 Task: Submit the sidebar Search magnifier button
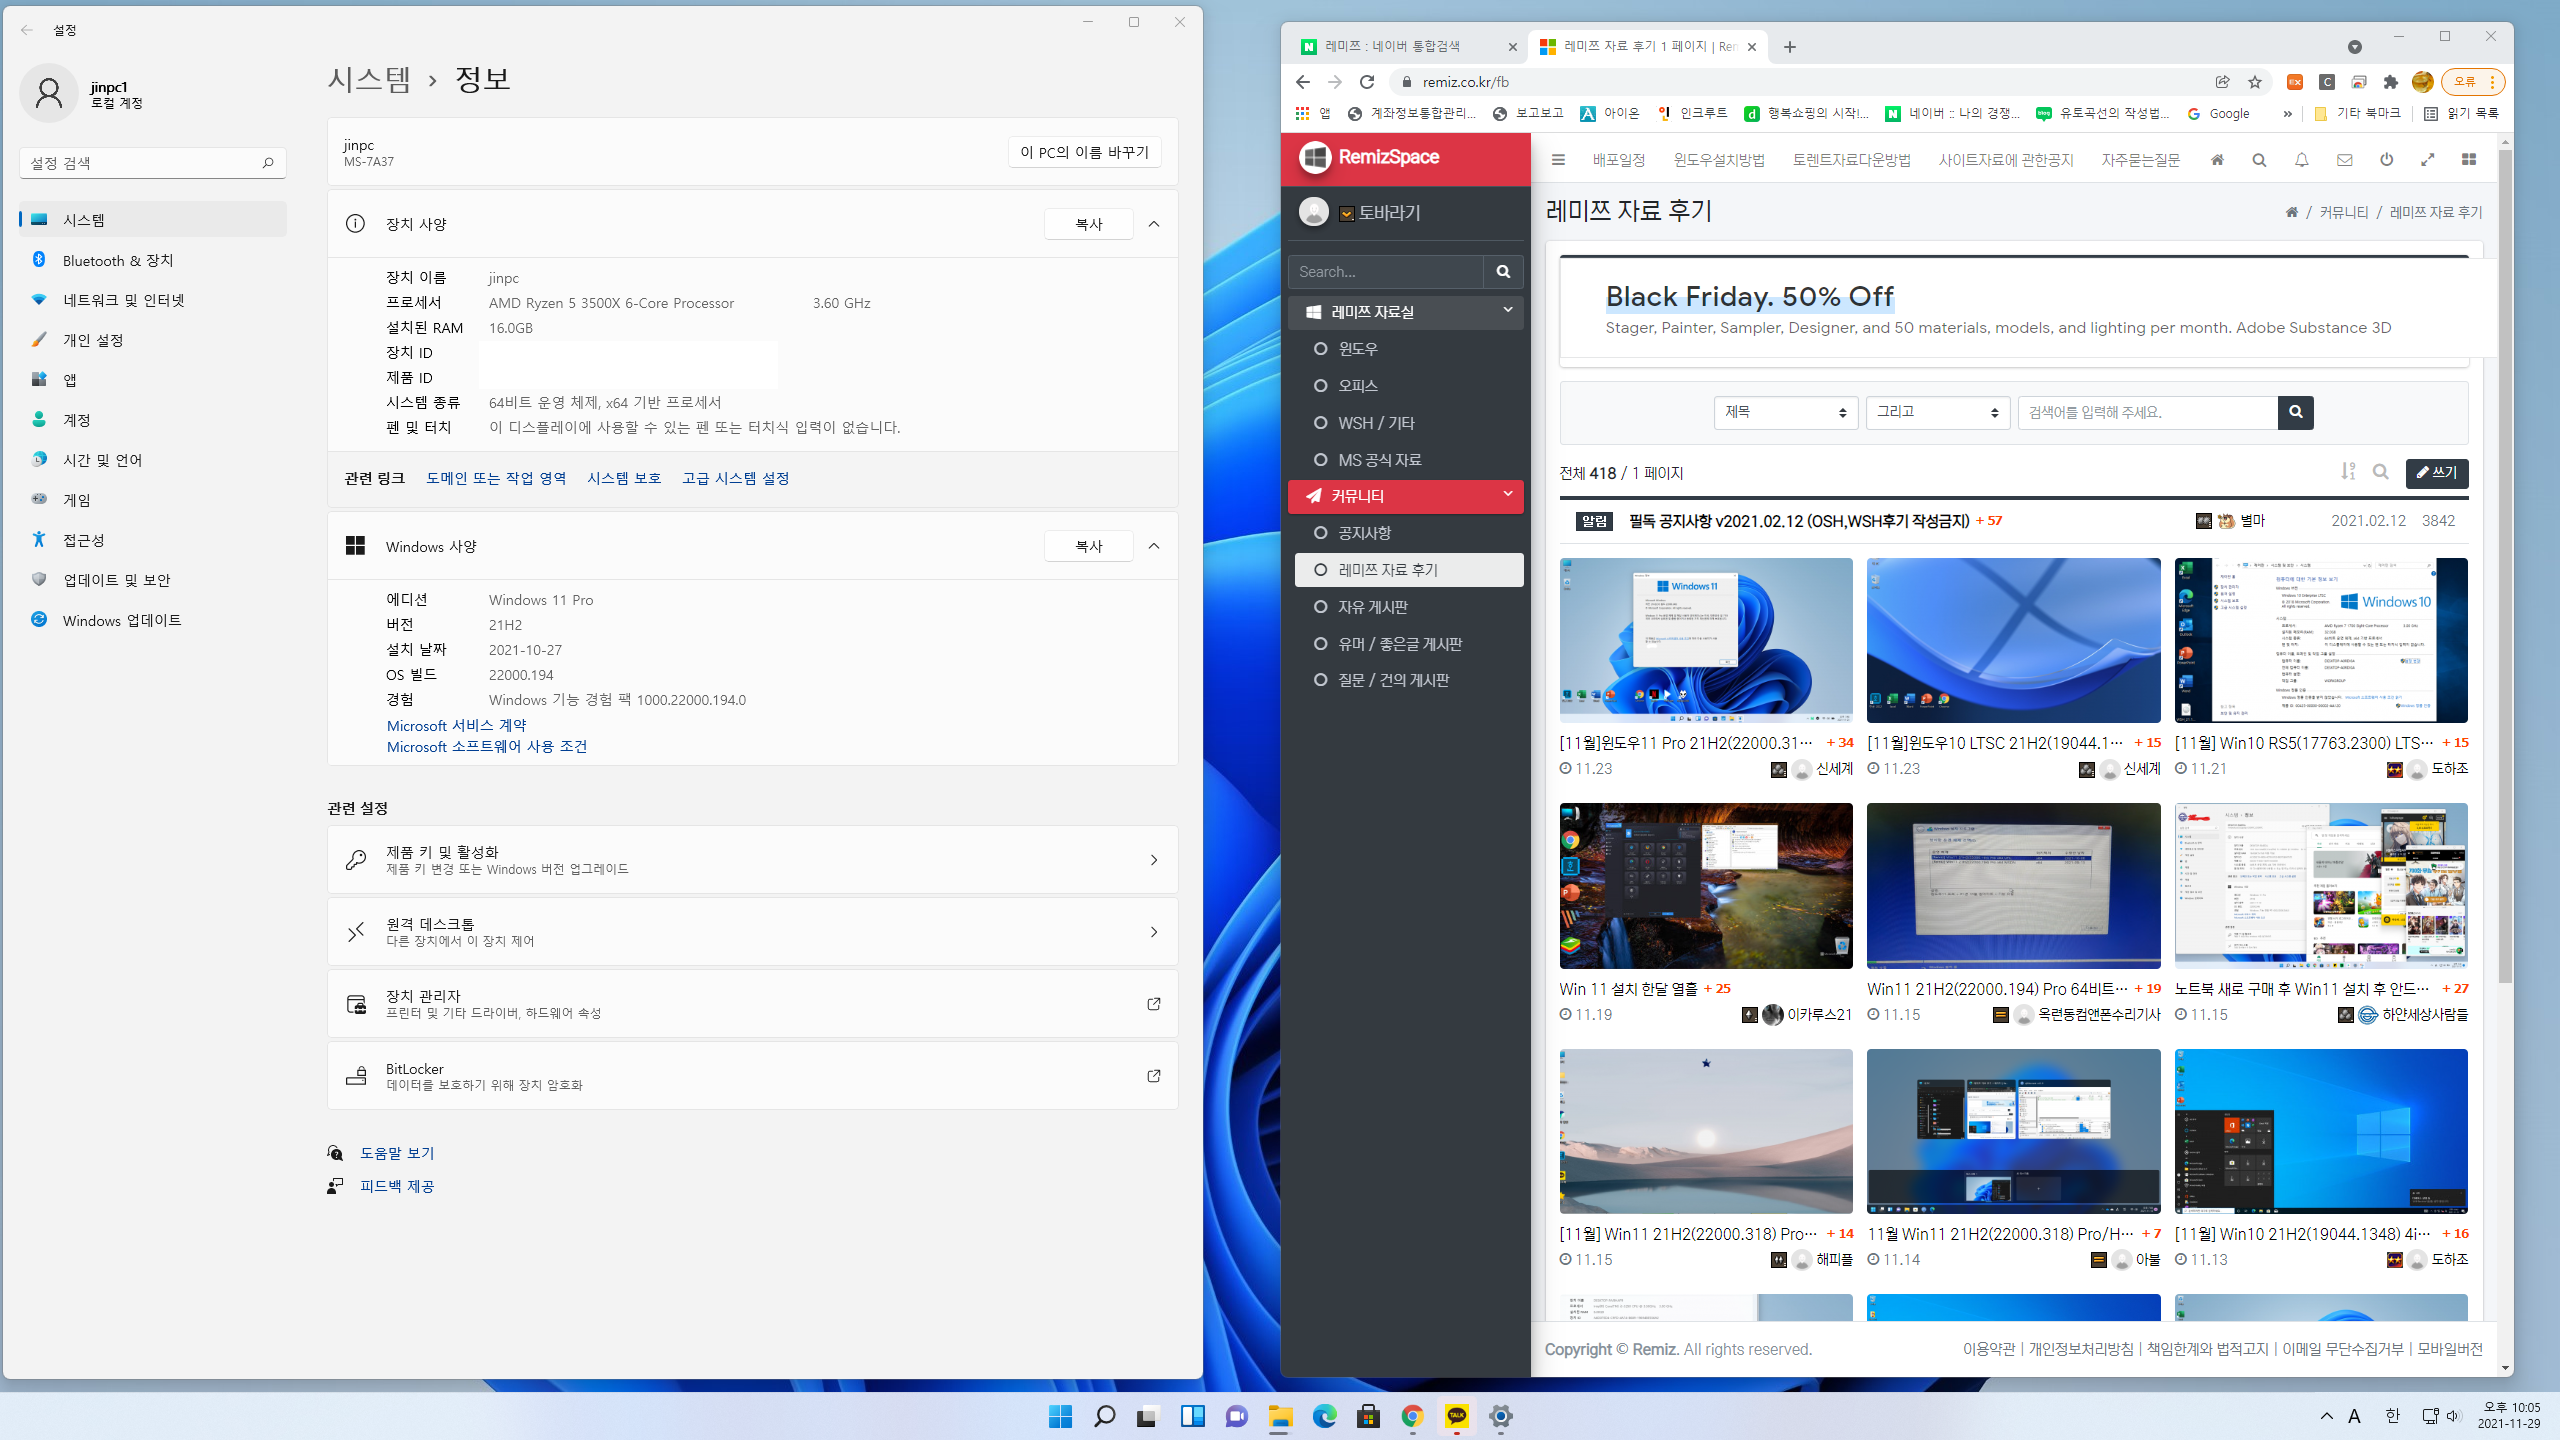coord(1503,272)
